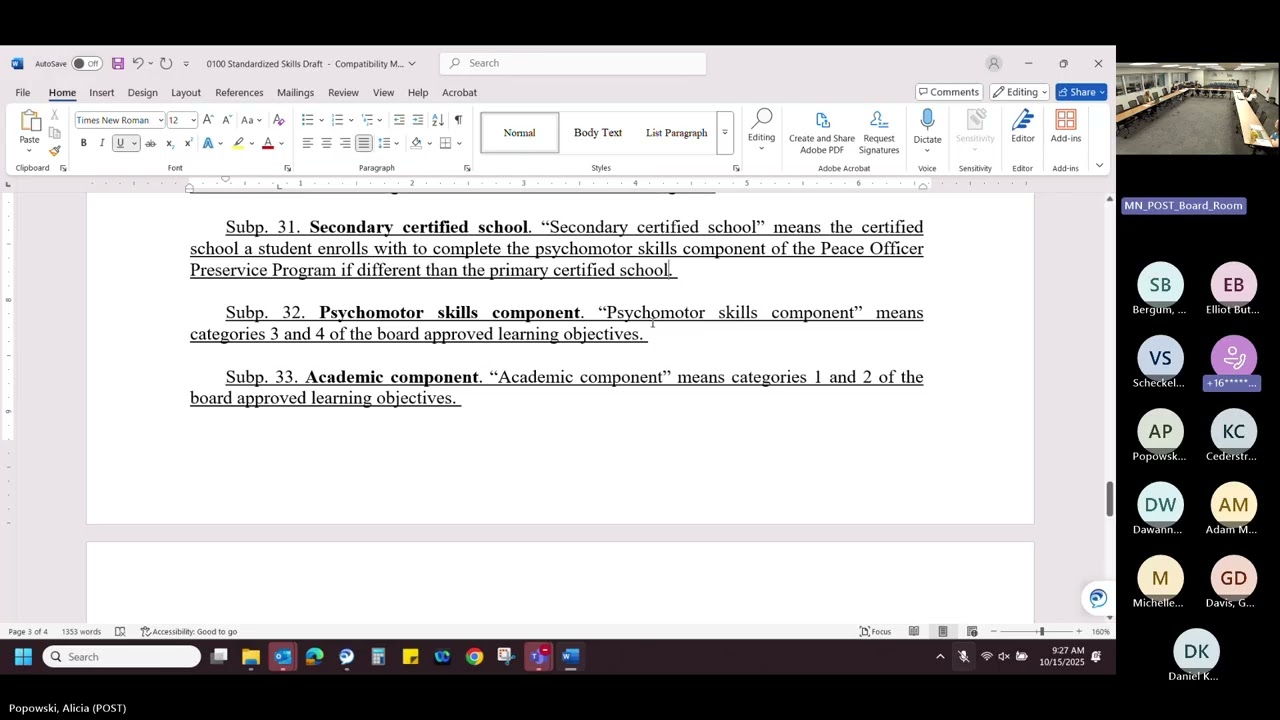
Task: Increase font size with grow icon
Action: (x=208, y=120)
